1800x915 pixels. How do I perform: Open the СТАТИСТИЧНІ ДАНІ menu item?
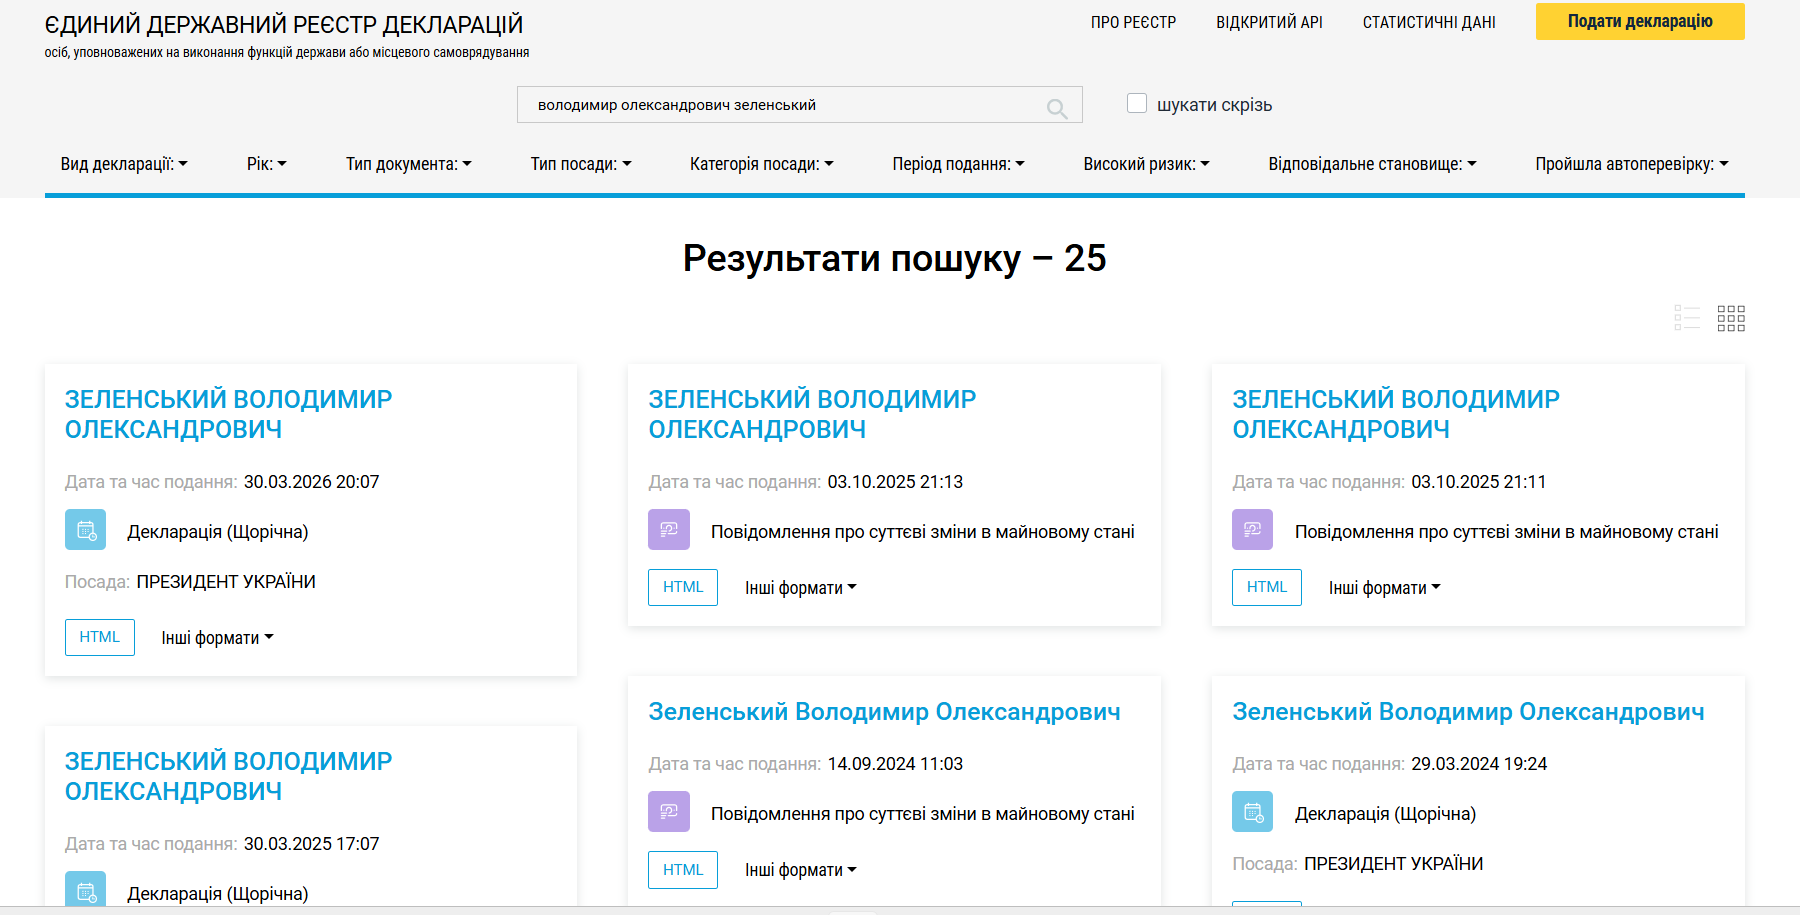(x=1429, y=21)
